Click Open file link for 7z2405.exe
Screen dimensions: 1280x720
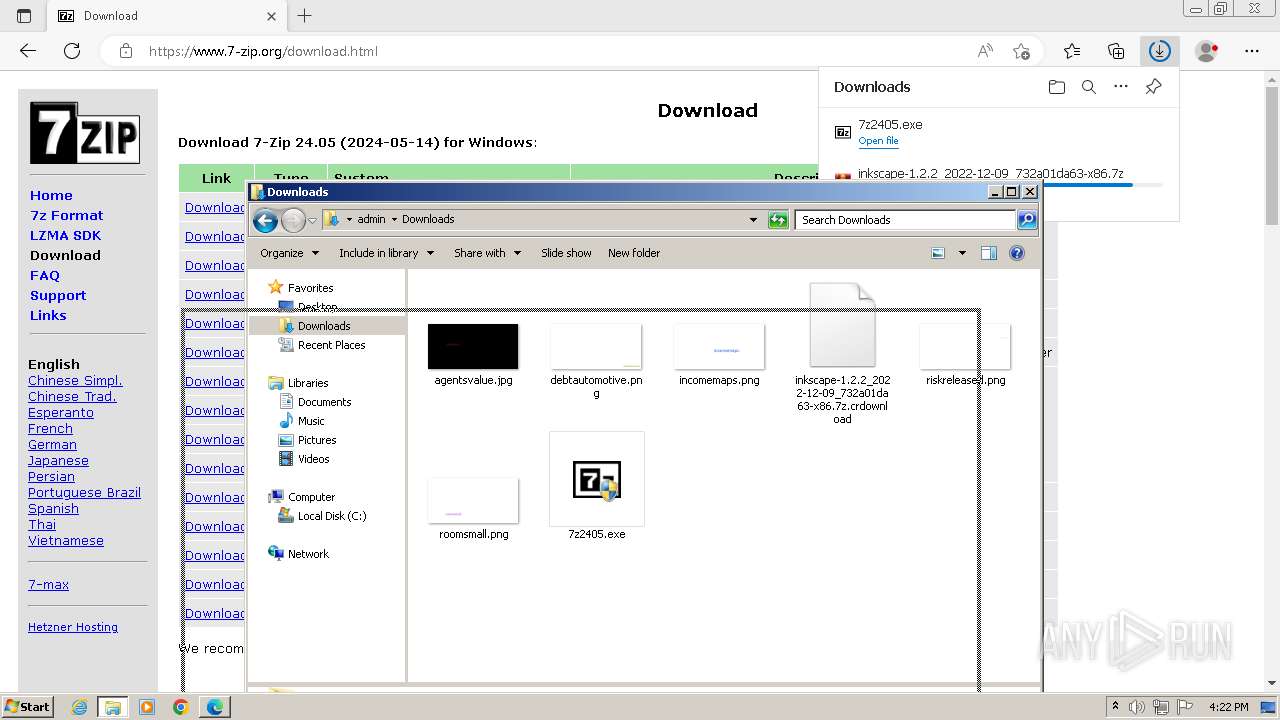[878, 141]
